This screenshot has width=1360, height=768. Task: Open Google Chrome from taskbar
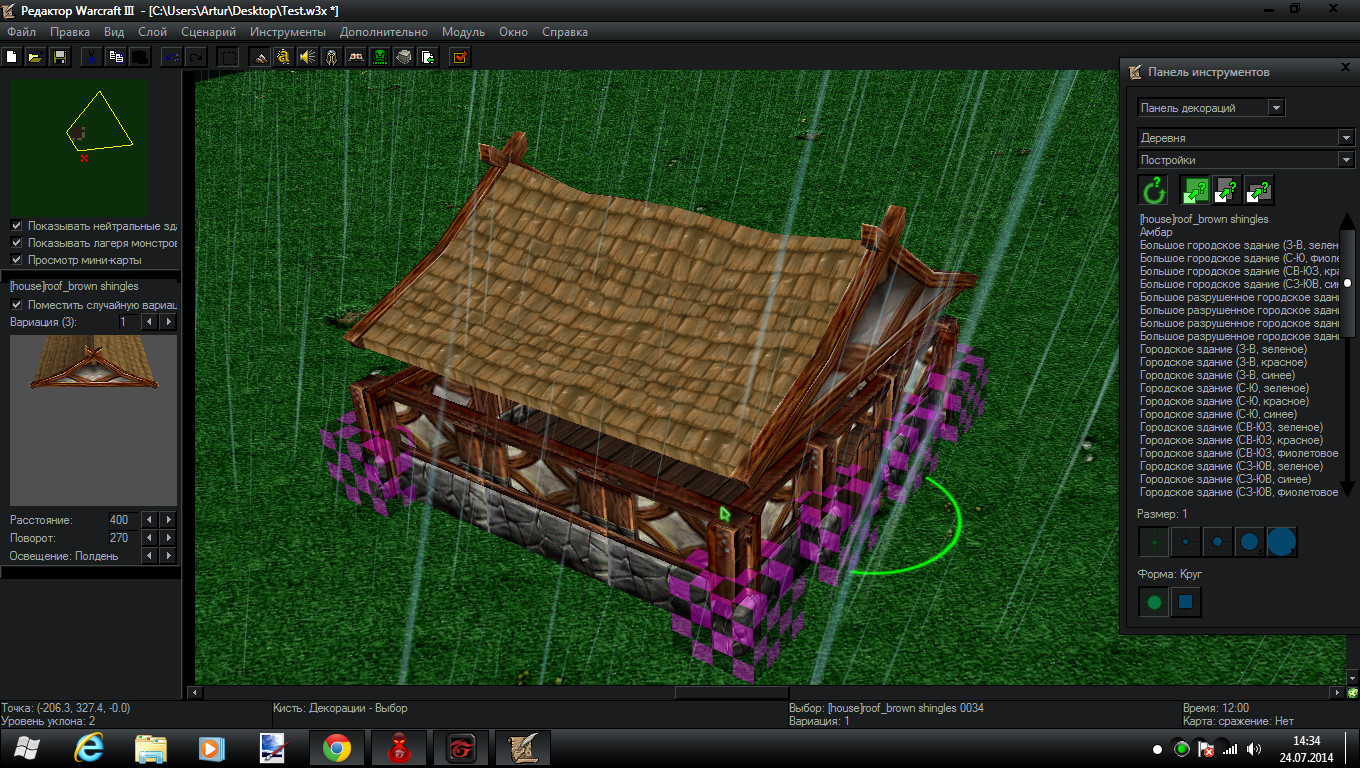click(x=336, y=748)
